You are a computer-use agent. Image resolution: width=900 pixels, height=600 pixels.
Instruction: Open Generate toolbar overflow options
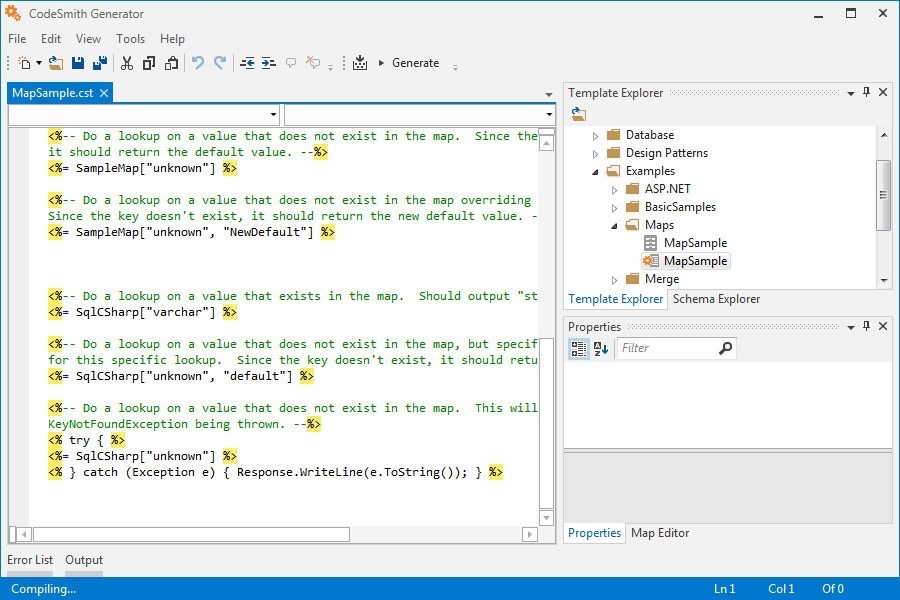tap(455, 68)
